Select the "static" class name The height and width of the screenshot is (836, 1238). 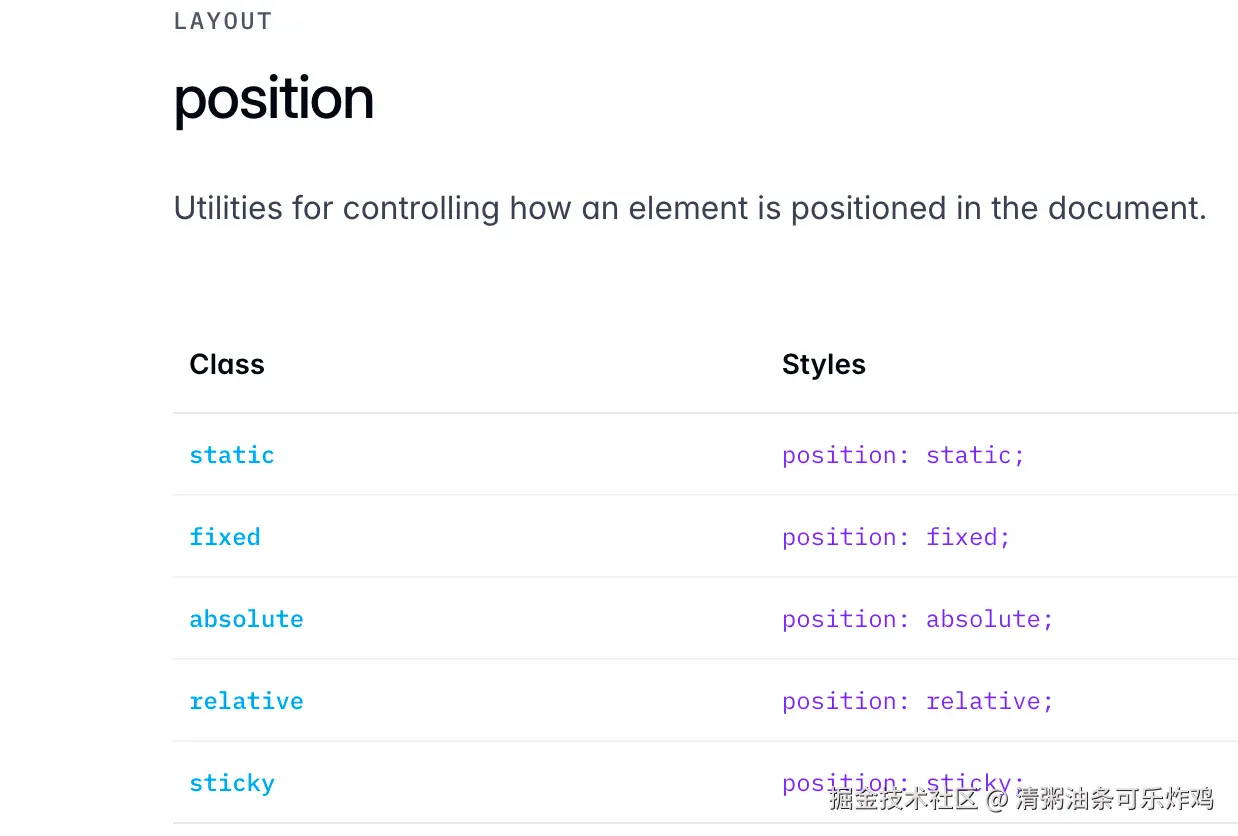[232, 455]
